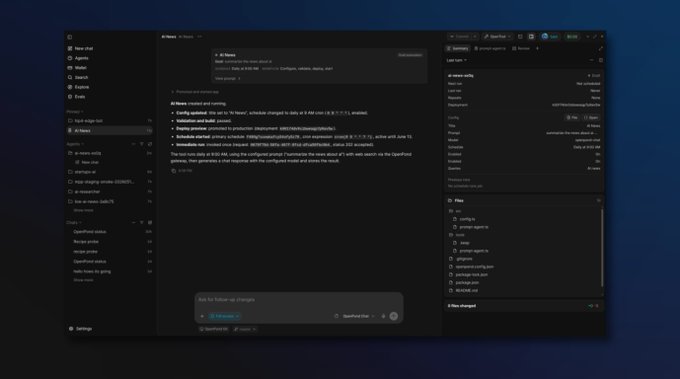Expand the right panel with arrows icon
Viewport: 680px width, 379px height.
coord(601,49)
